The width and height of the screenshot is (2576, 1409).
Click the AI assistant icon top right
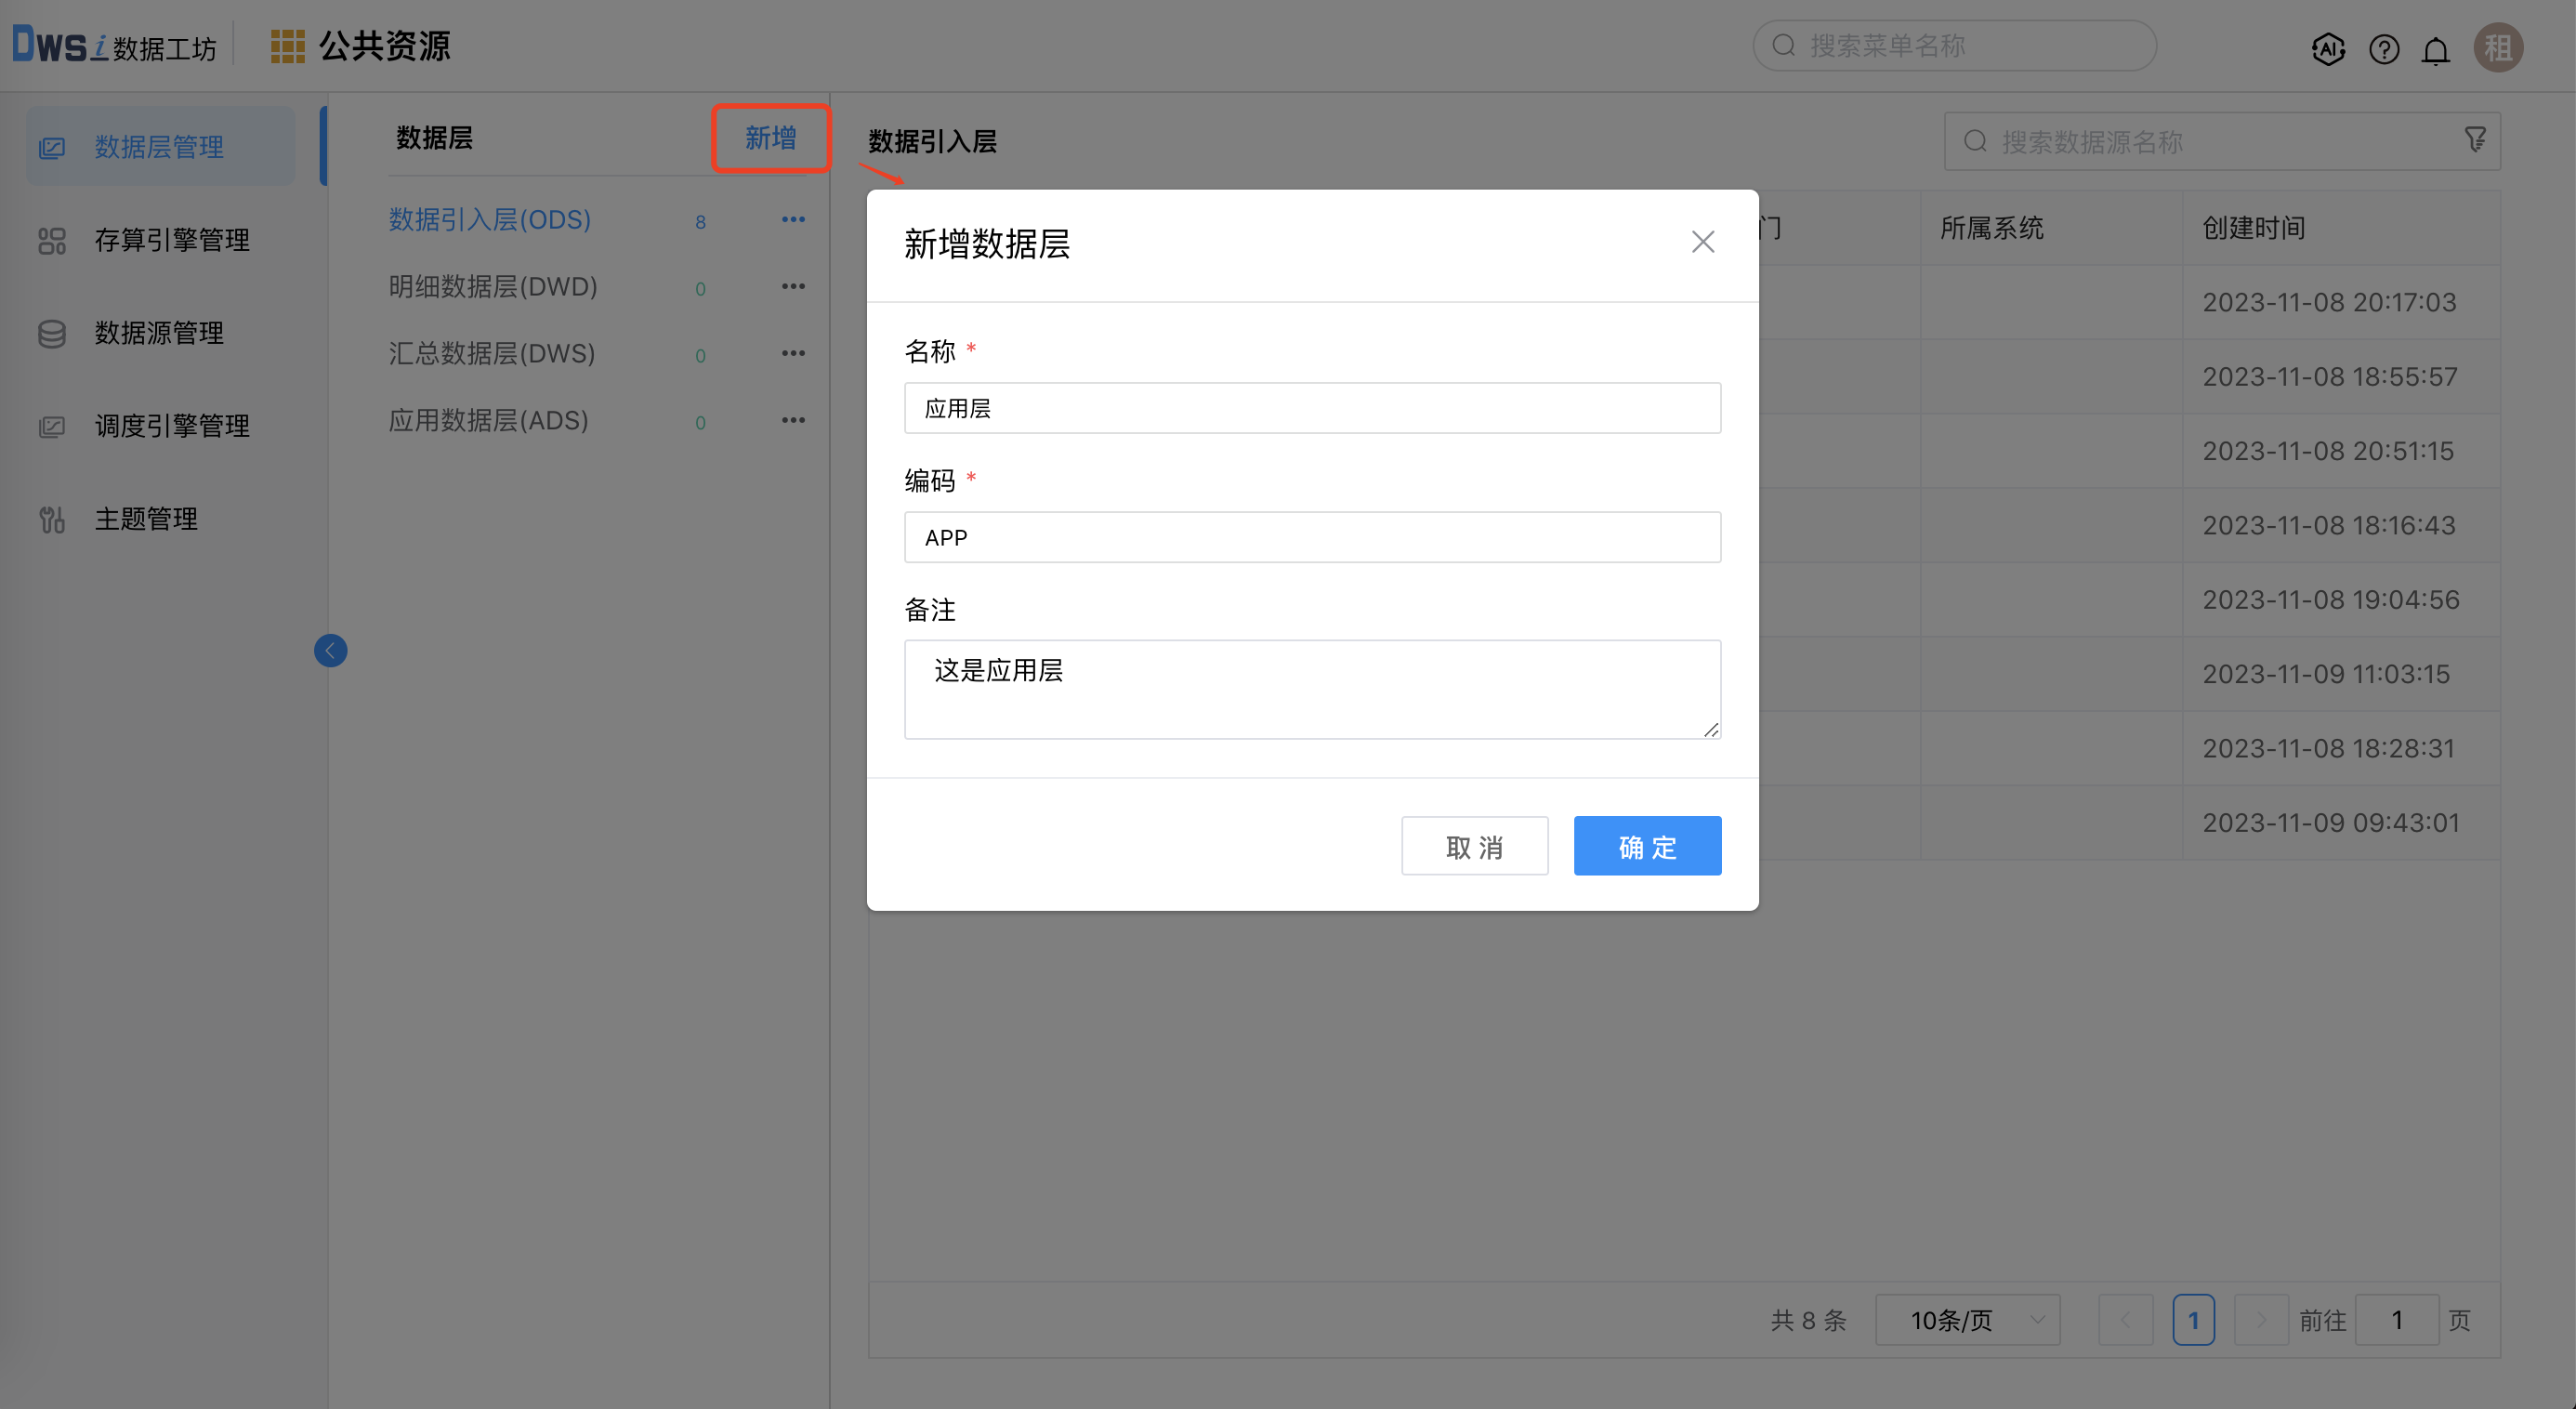point(2329,48)
